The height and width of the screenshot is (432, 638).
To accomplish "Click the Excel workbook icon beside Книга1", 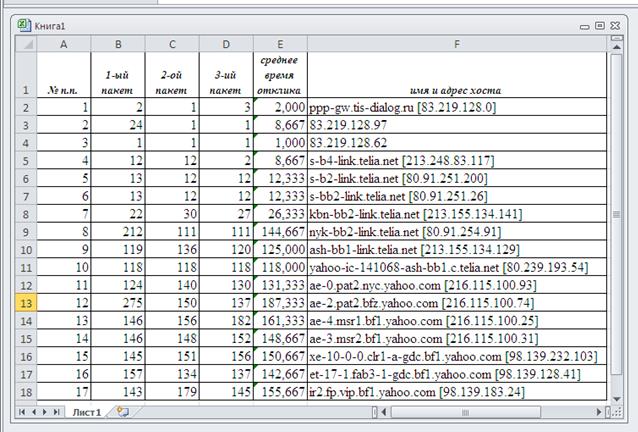I will 24,25.
